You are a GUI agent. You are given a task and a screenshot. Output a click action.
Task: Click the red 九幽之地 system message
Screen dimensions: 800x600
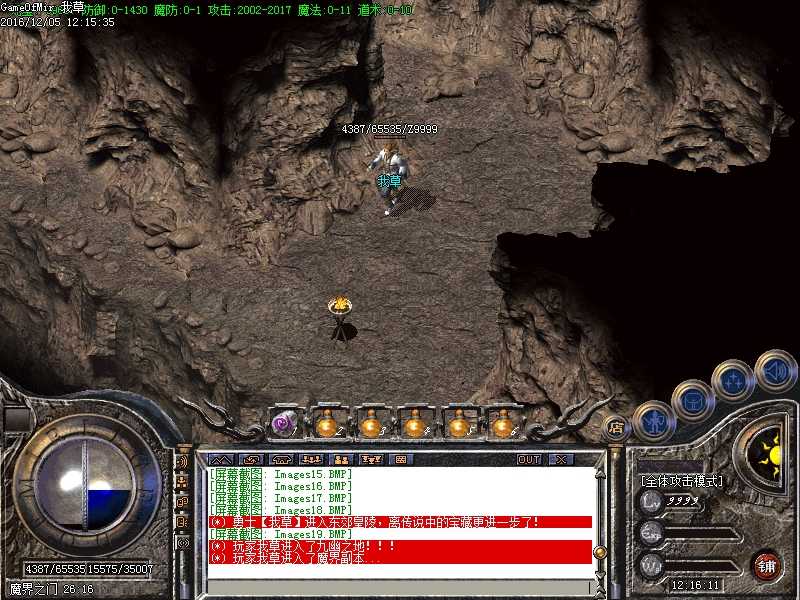coord(400,546)
